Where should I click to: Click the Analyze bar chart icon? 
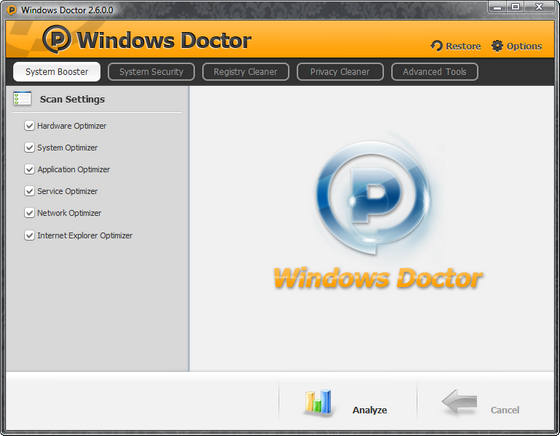(318, 402)
